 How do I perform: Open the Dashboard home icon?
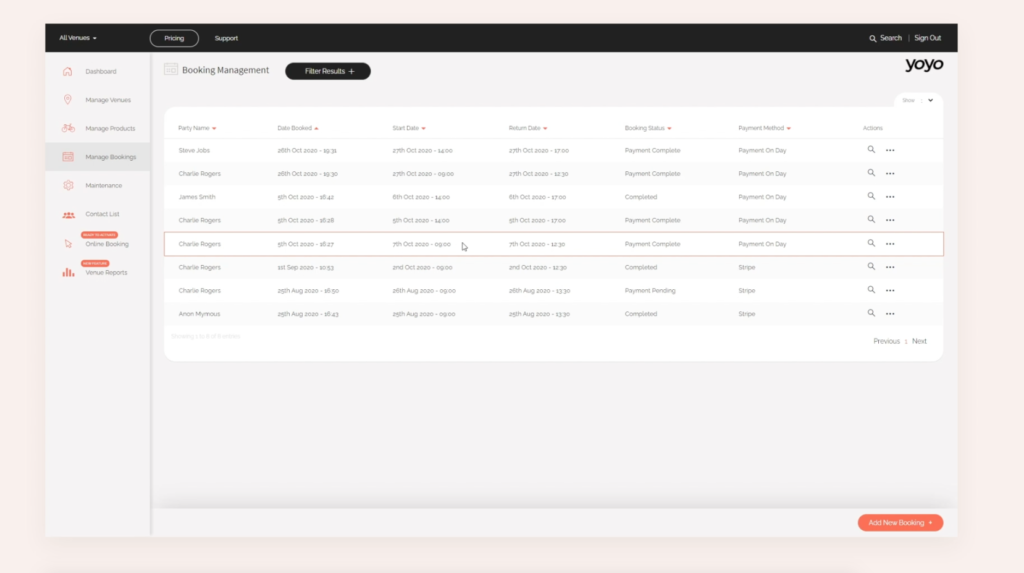tap(68, 71)
